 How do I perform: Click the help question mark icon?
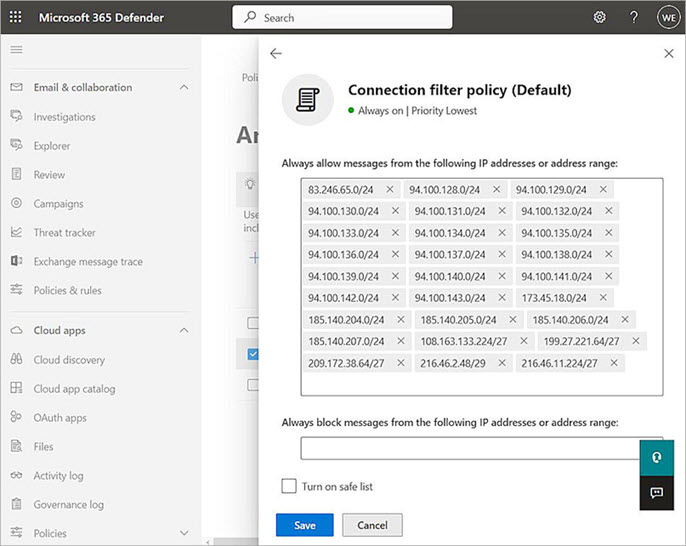(633, 17)
